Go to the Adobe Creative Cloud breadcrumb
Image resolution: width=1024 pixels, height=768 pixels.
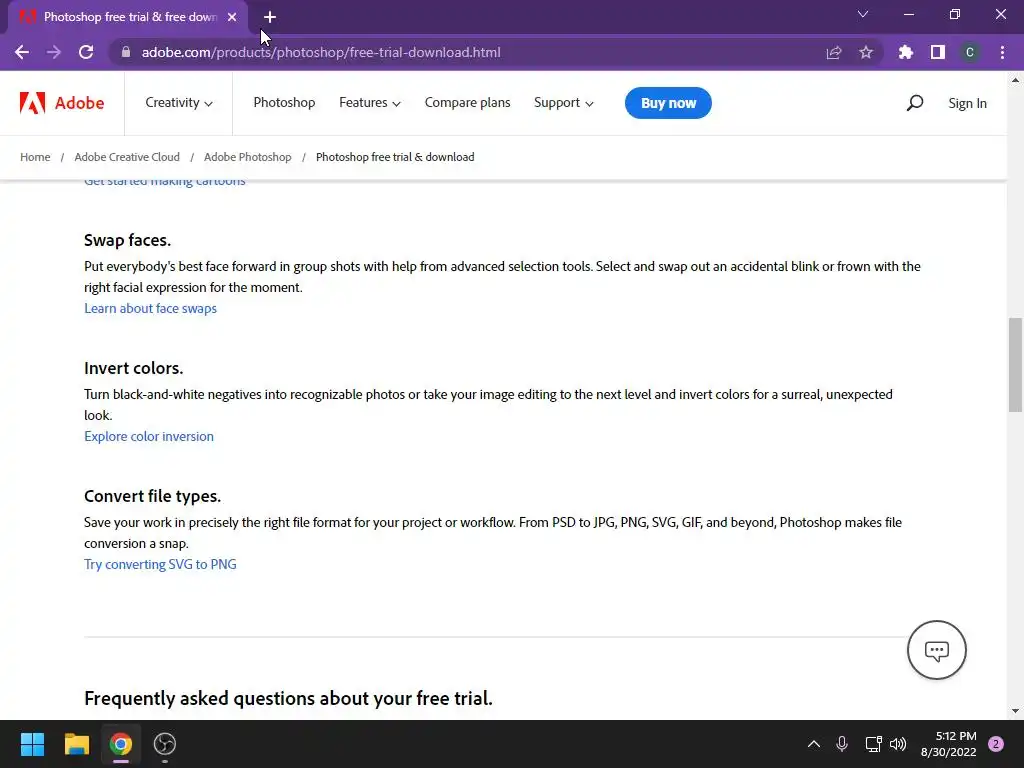coord(127,157)
